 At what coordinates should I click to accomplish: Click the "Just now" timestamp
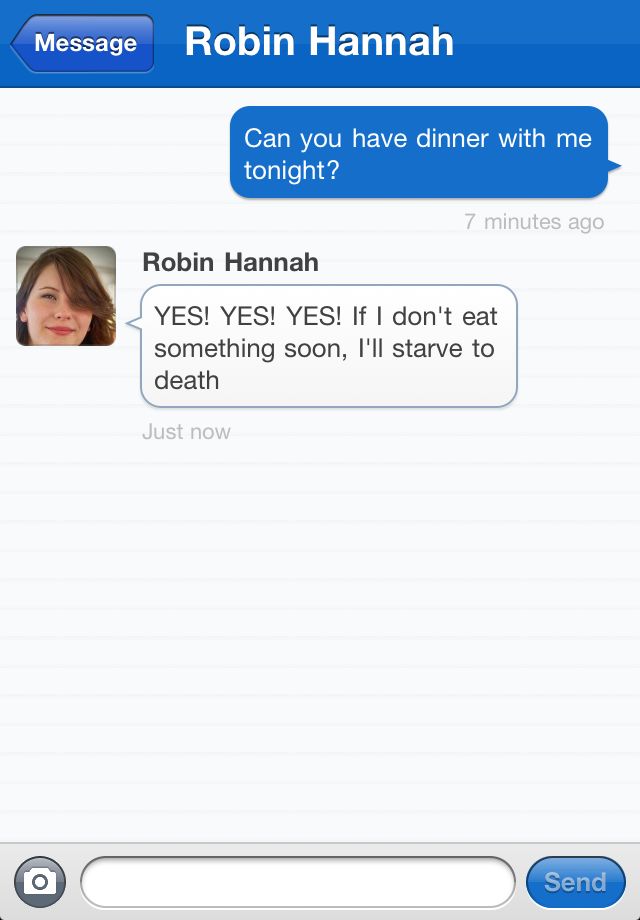coord(186,432)
